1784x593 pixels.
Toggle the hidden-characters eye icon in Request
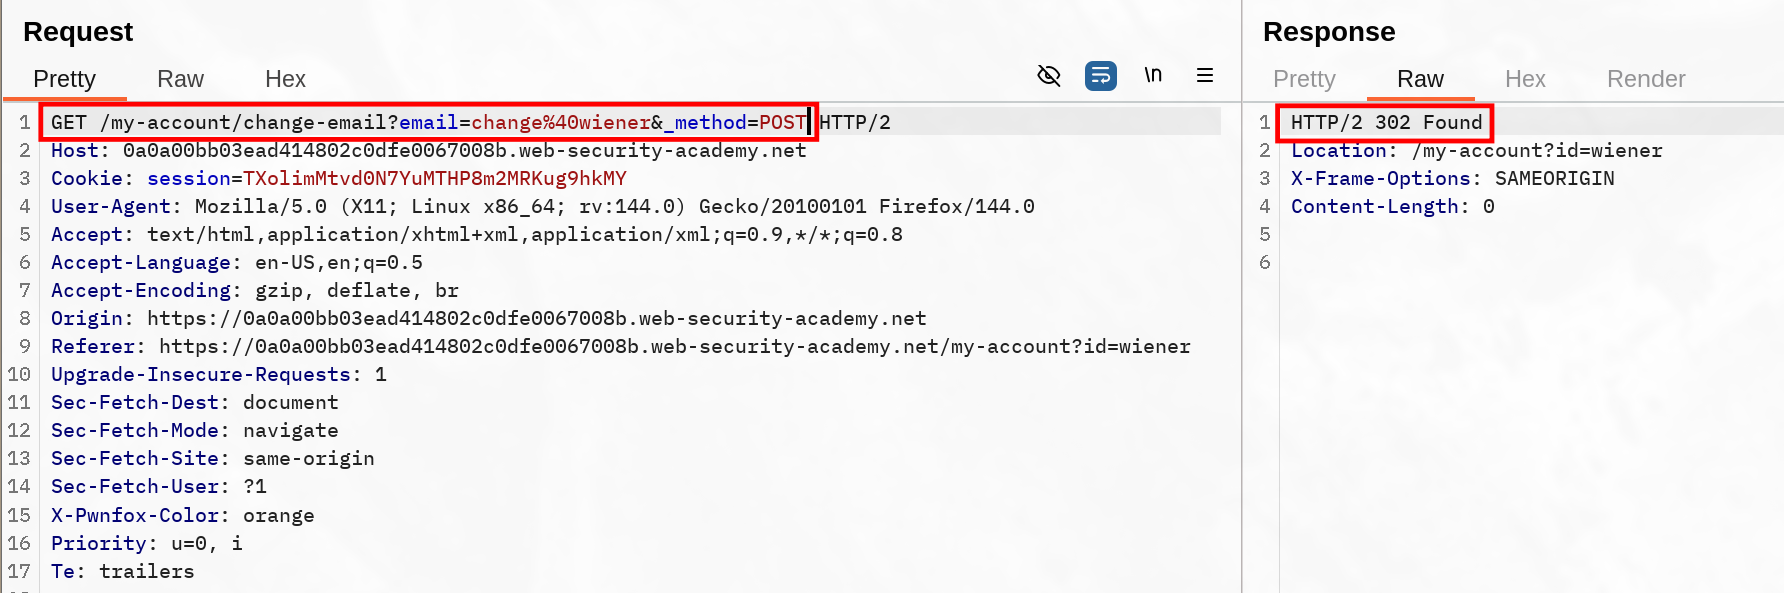tap(1048, 76)
